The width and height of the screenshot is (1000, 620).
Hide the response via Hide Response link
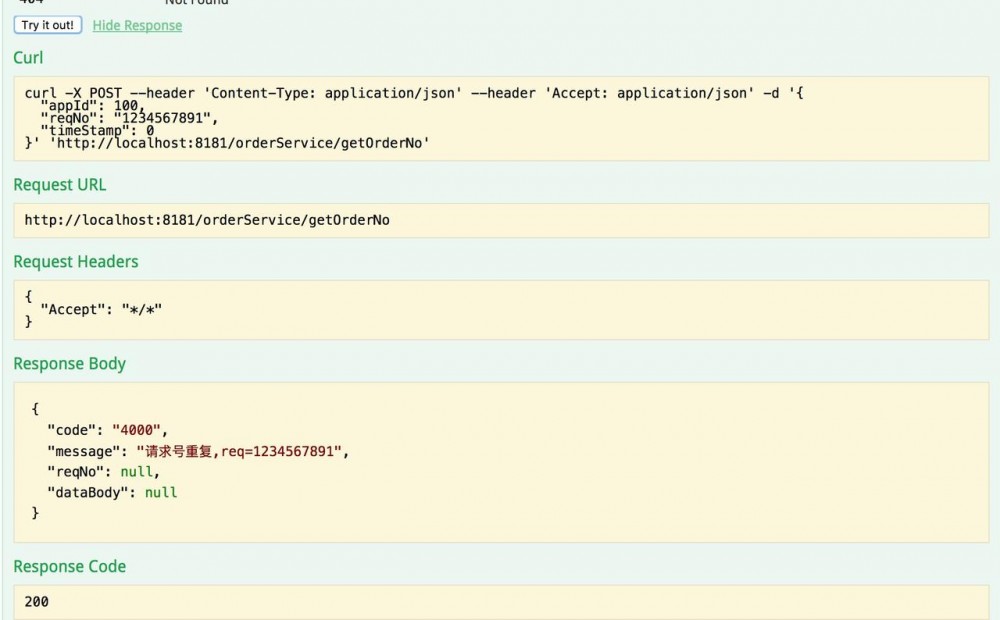point(137,25)
